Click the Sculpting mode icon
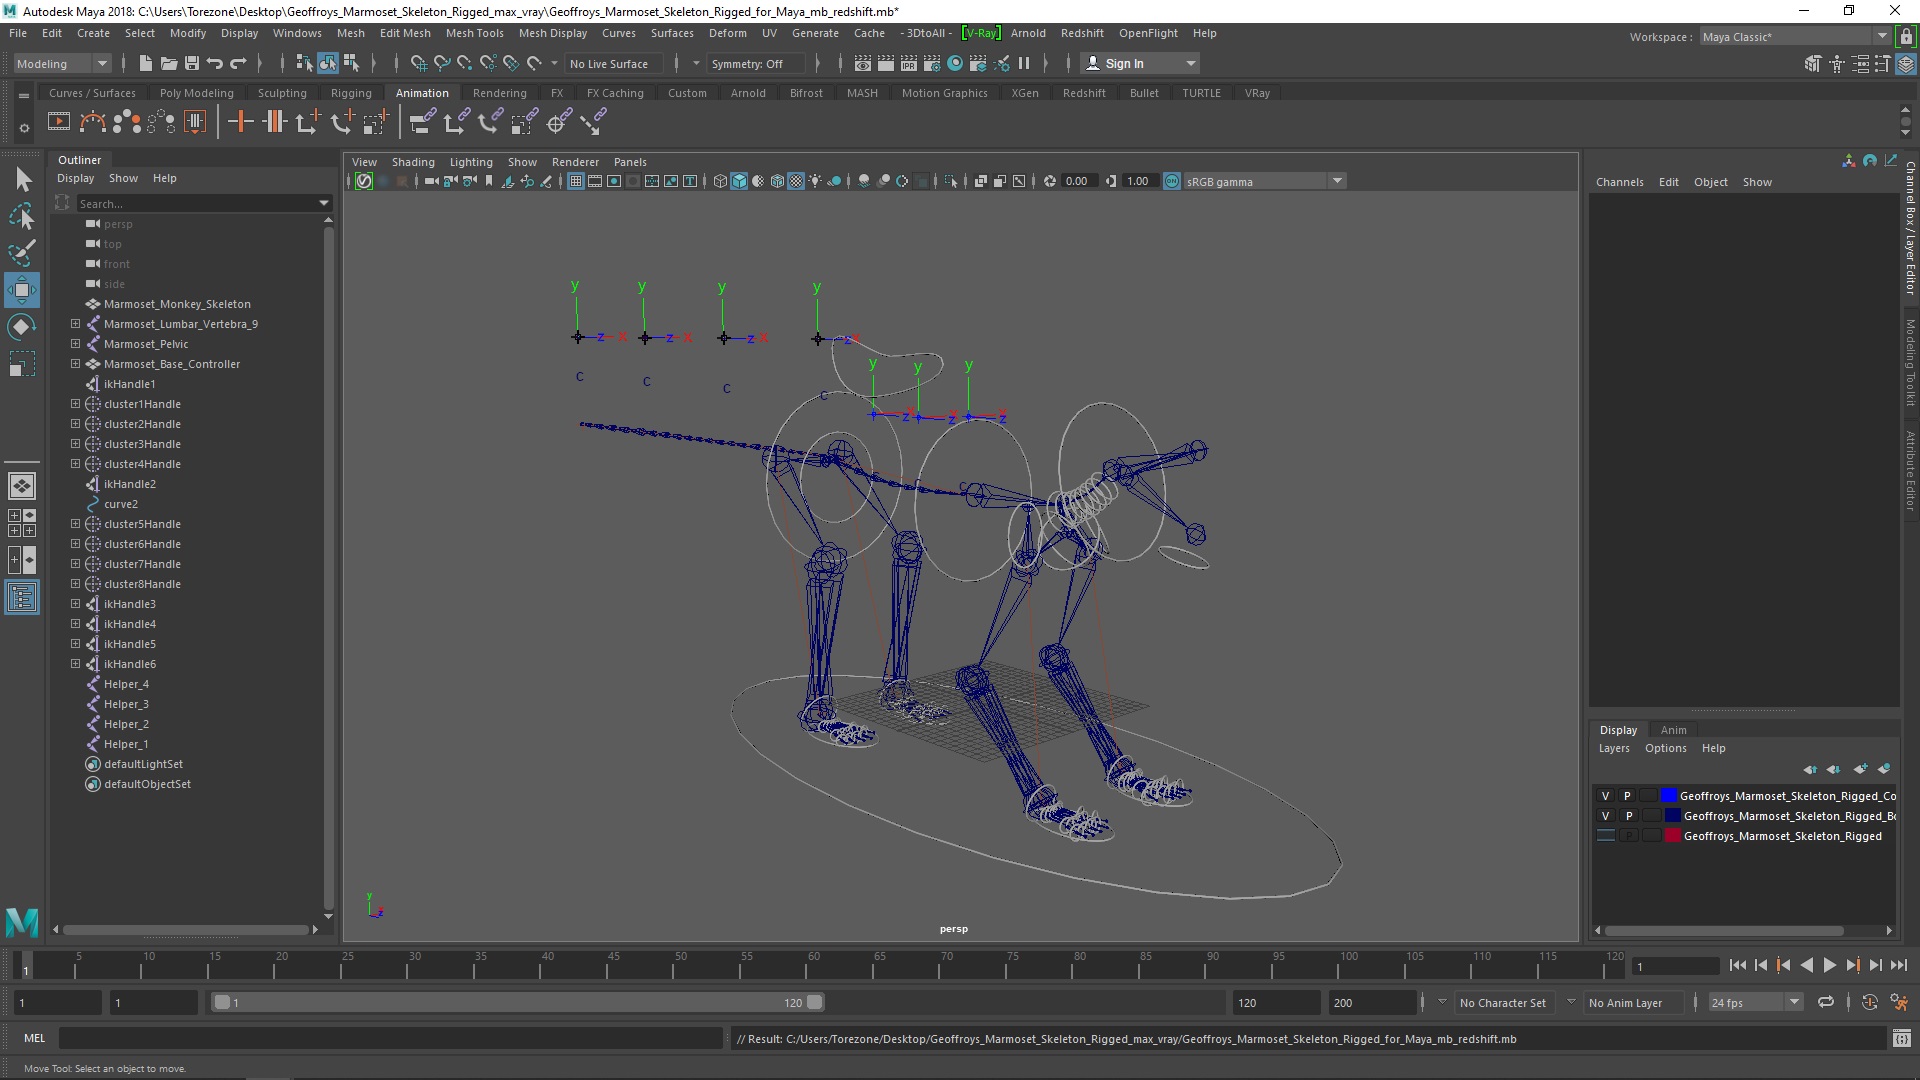This screenshot has height=1080, width=1920. (281, 92)
